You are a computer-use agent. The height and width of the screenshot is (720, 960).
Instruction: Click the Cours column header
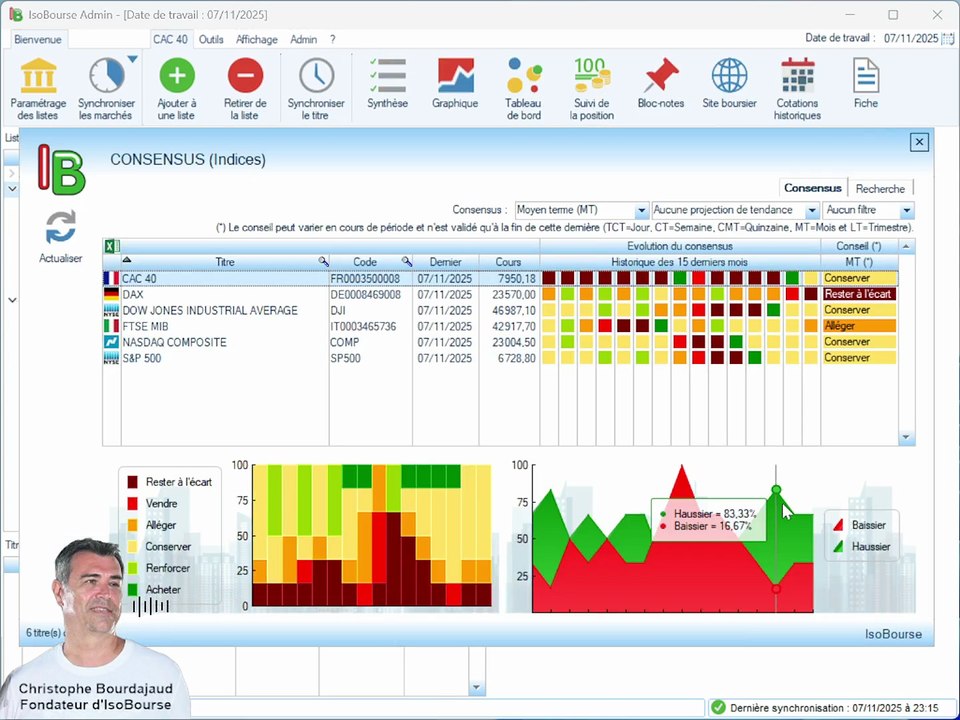[x=509, y=262]
